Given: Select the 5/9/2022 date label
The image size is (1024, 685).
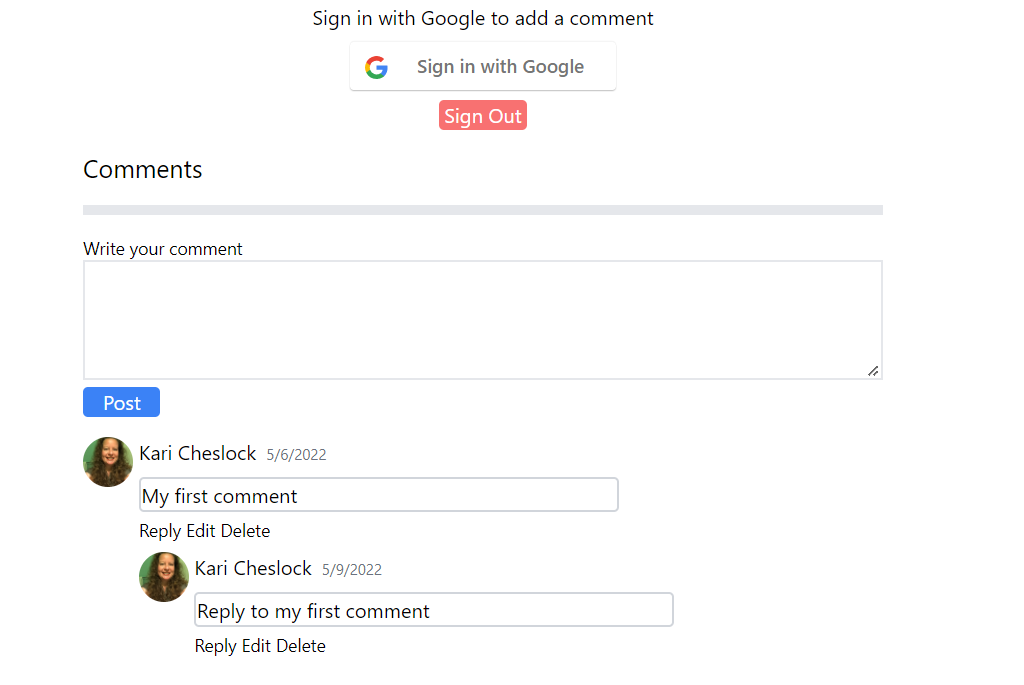Looking at the screenshot, I should pyautogui.click(x=352, y=569).
